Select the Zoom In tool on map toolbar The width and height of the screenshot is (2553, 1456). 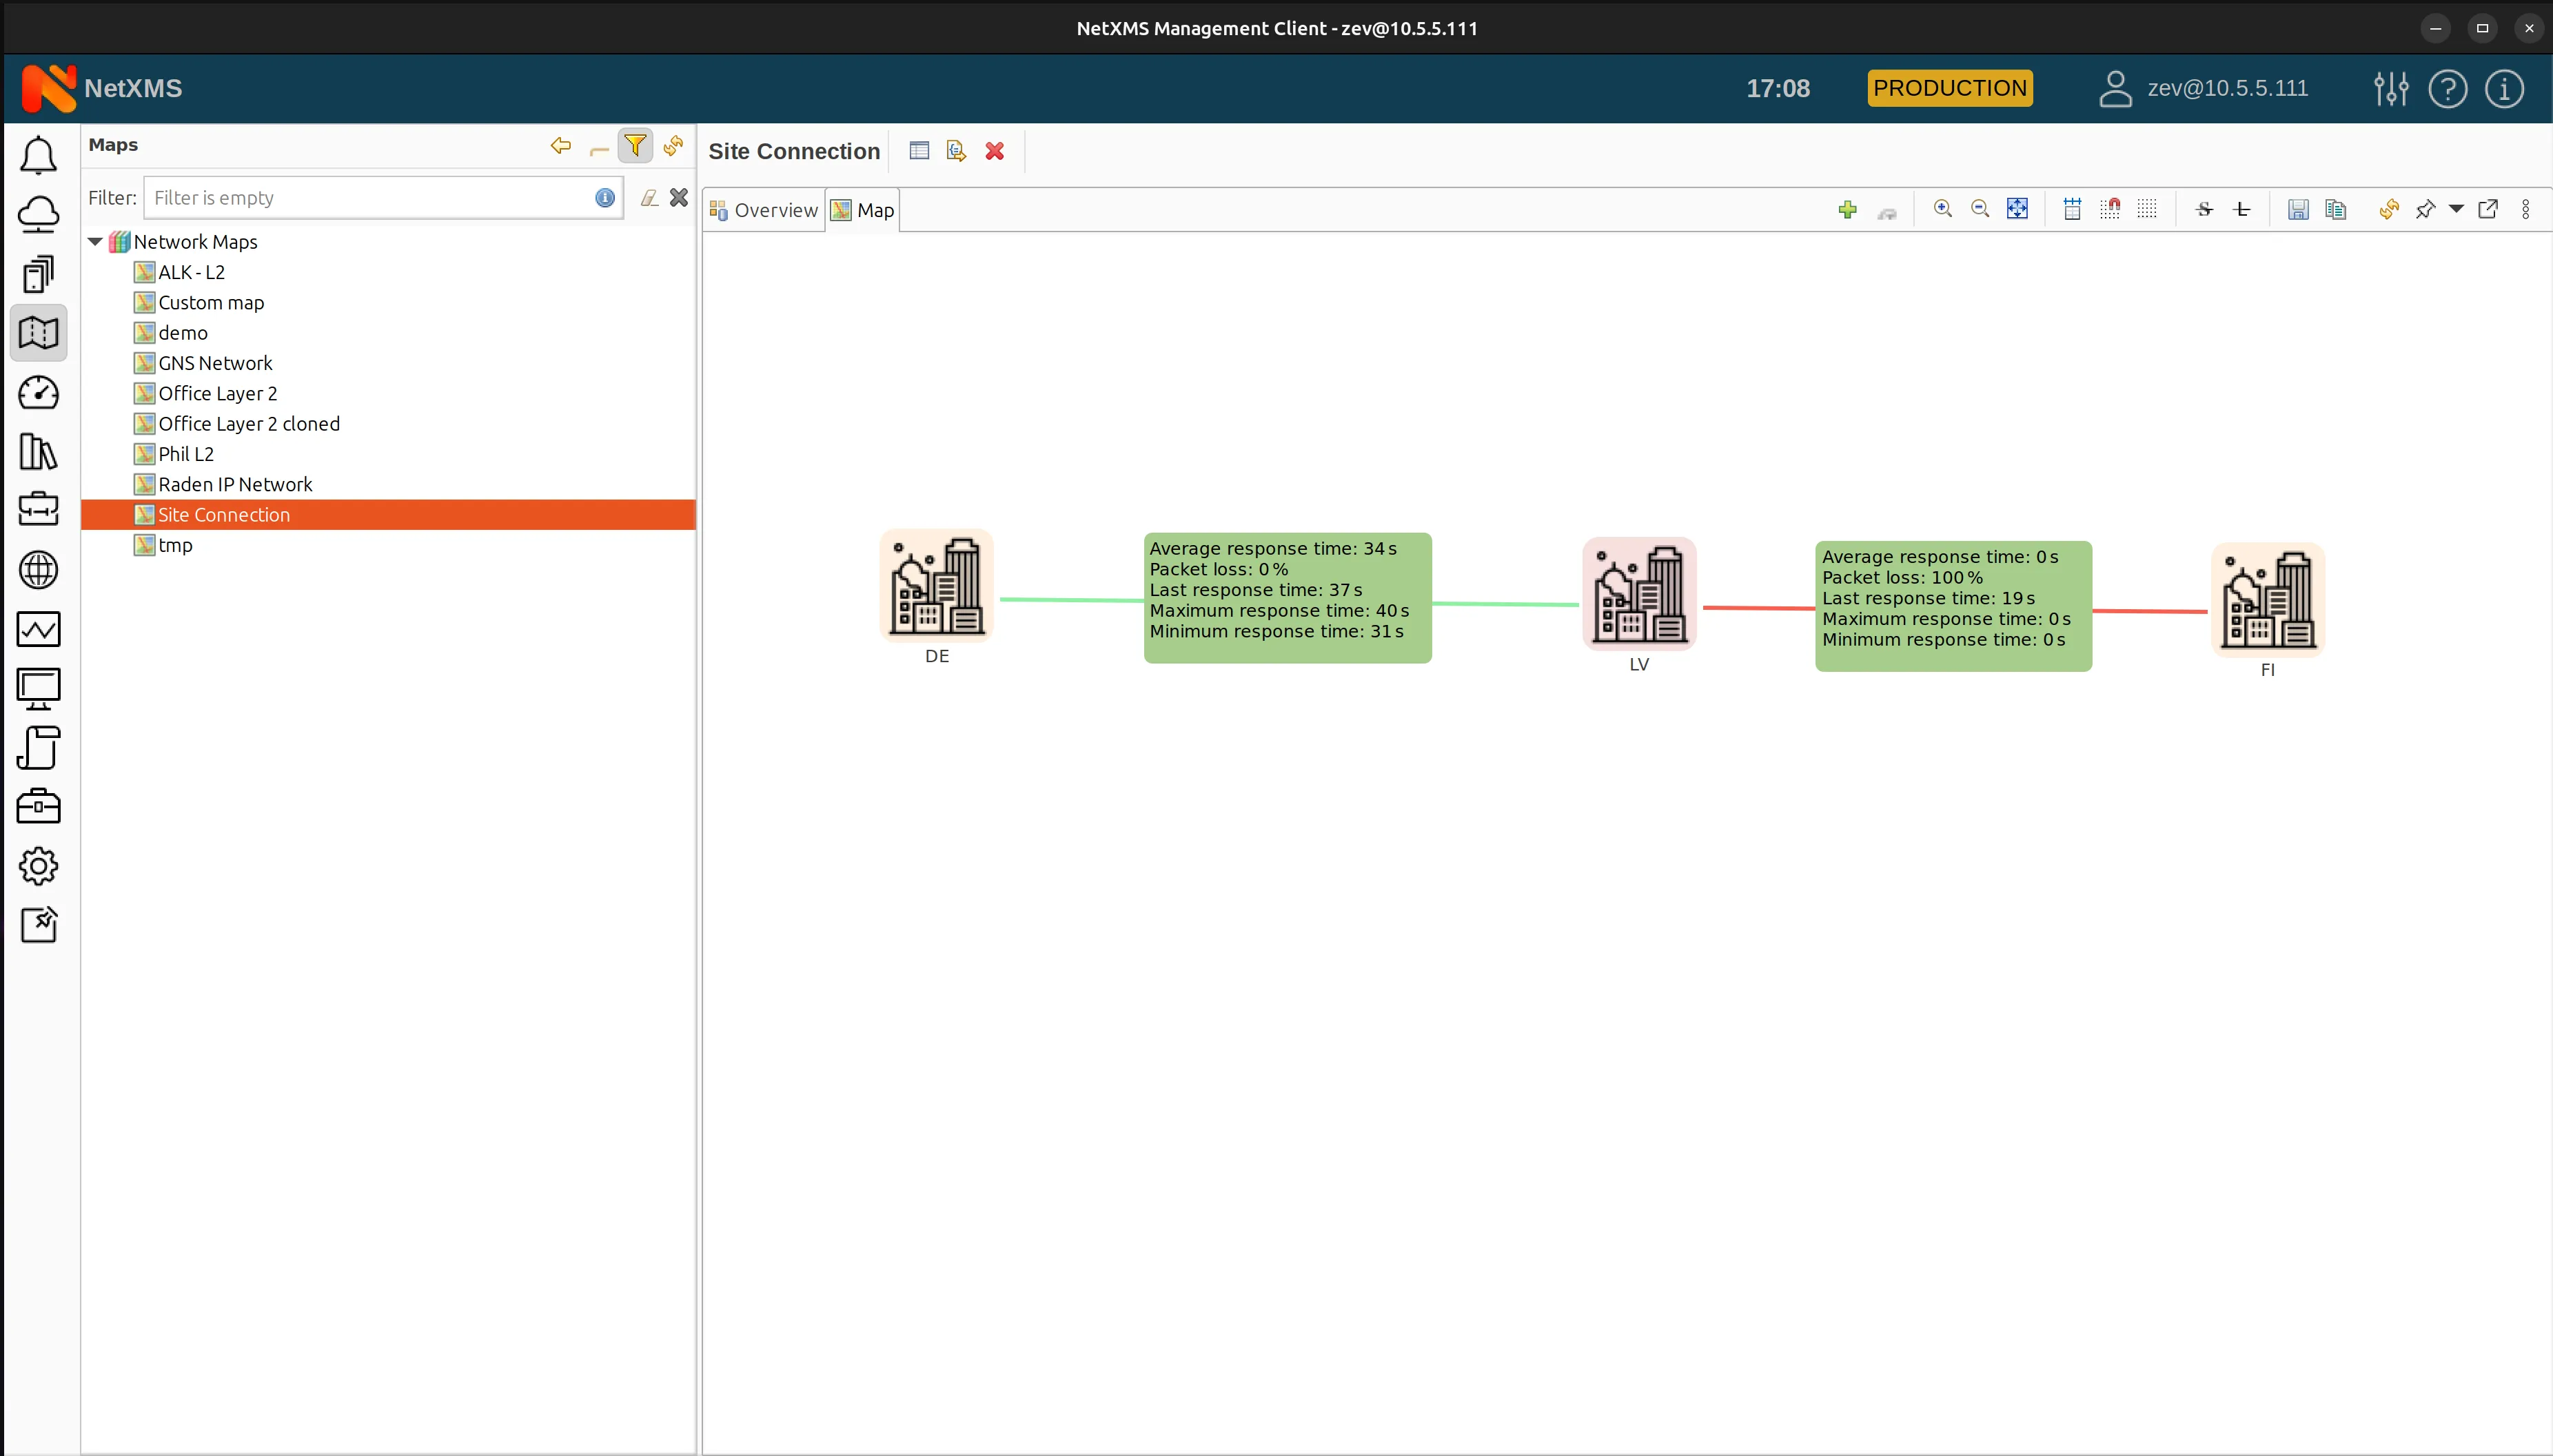tap(1942, 209)
